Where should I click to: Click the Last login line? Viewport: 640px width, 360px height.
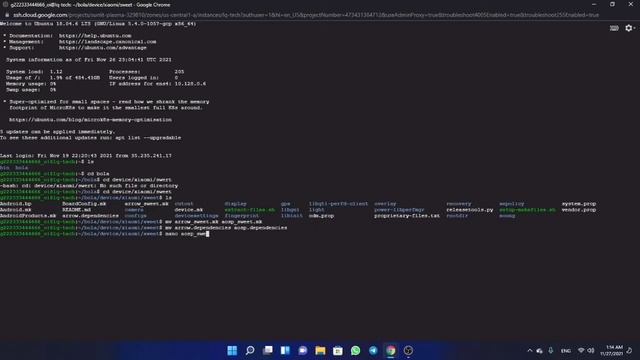(x=86, y=156)
